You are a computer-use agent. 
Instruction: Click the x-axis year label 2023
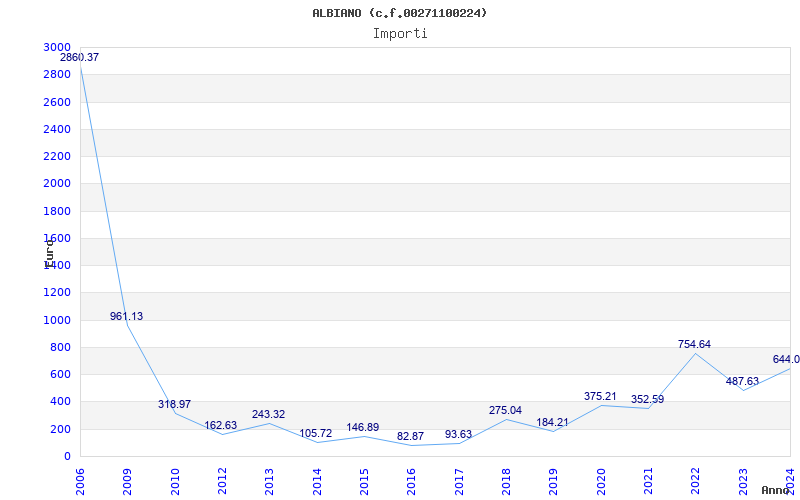[x=743, y=481]
